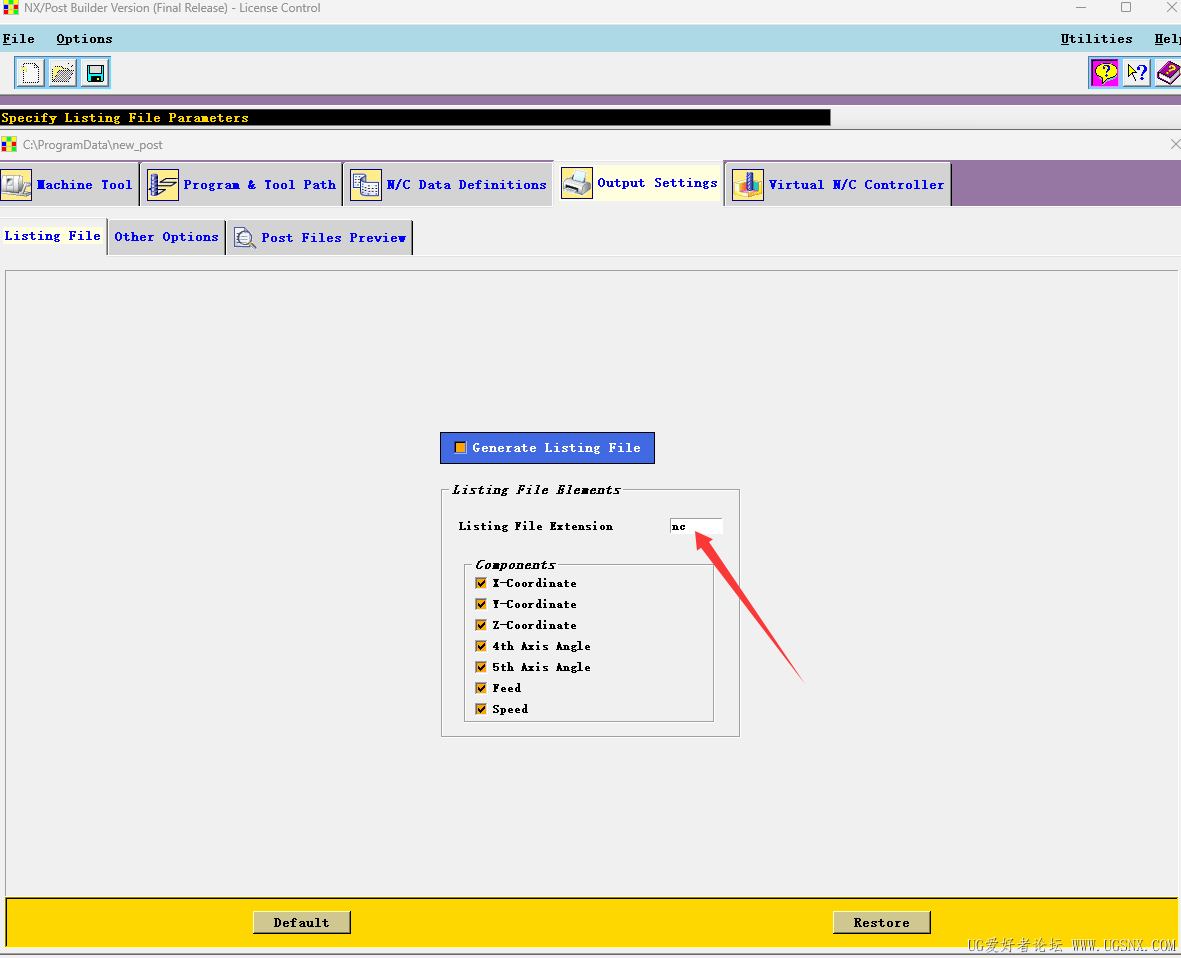Switch to N/C Data Definitions tab

[450, 185]
